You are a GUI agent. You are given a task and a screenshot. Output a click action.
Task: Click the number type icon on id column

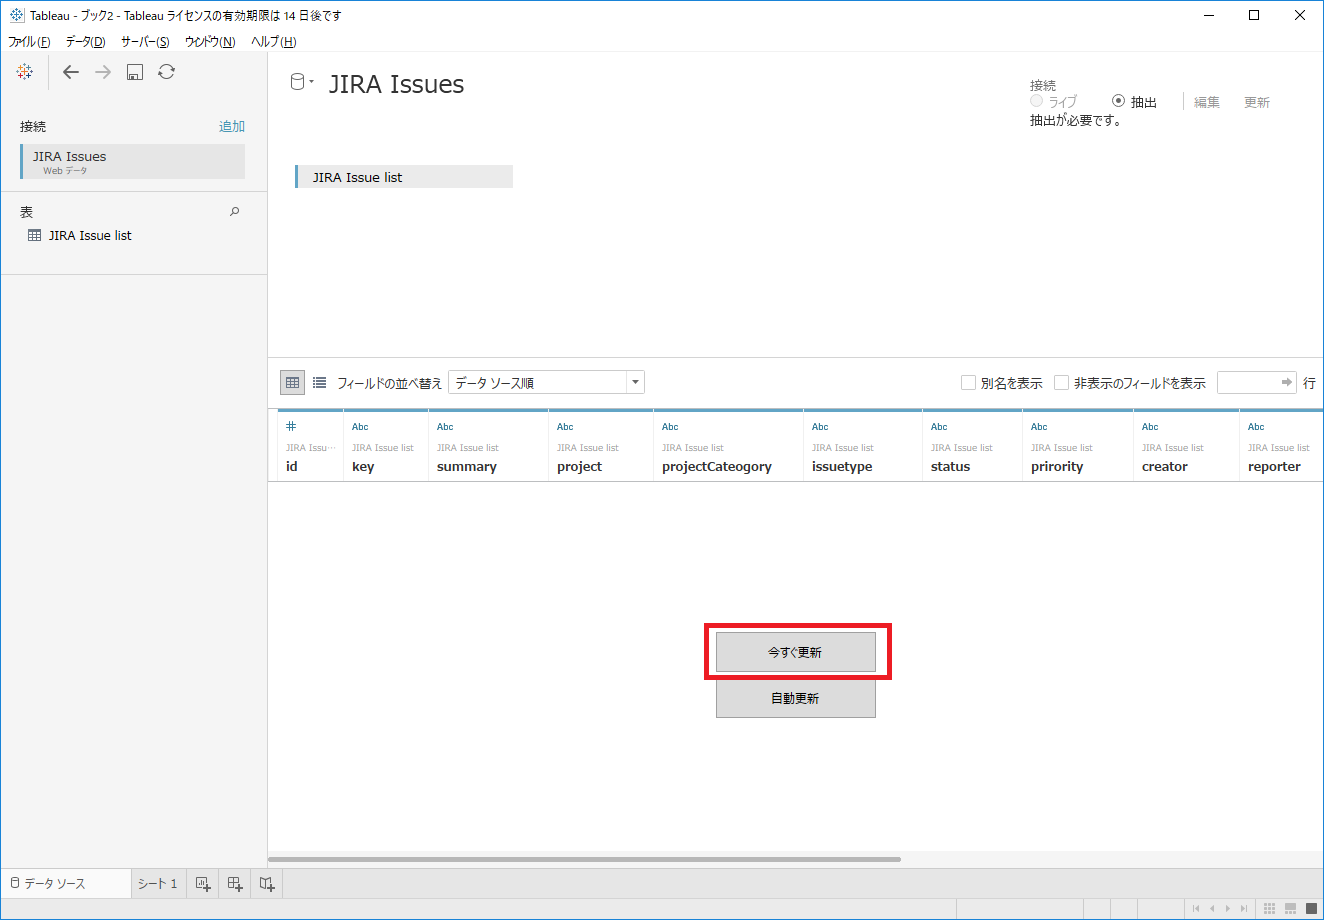click(x=291, y=426)
